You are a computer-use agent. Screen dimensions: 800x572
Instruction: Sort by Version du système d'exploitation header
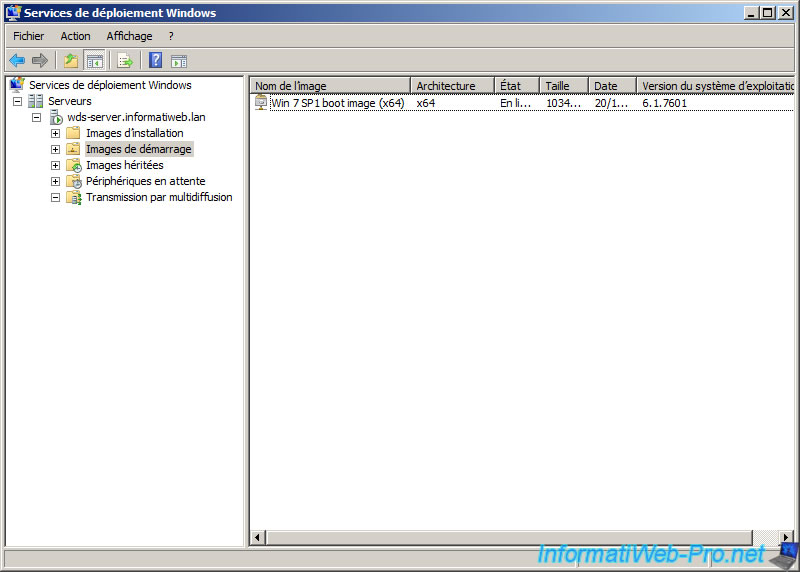point(715,86)
